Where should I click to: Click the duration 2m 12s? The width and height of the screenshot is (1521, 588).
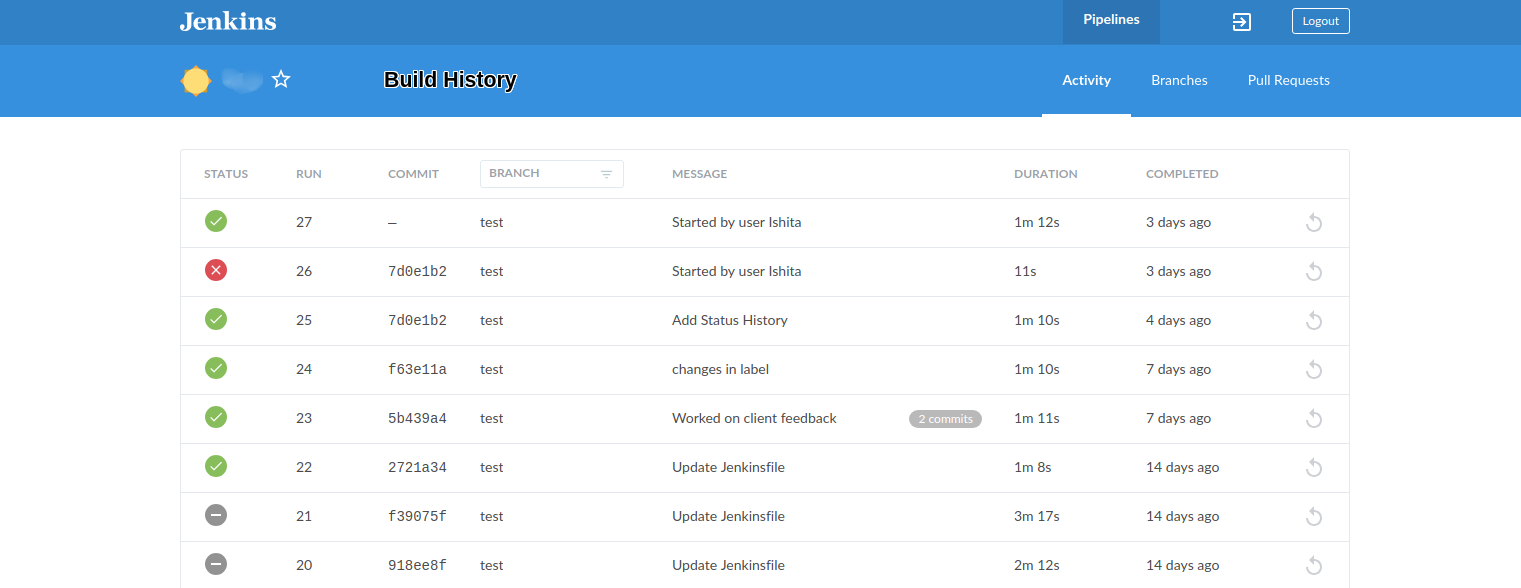tap(1037, 565)
